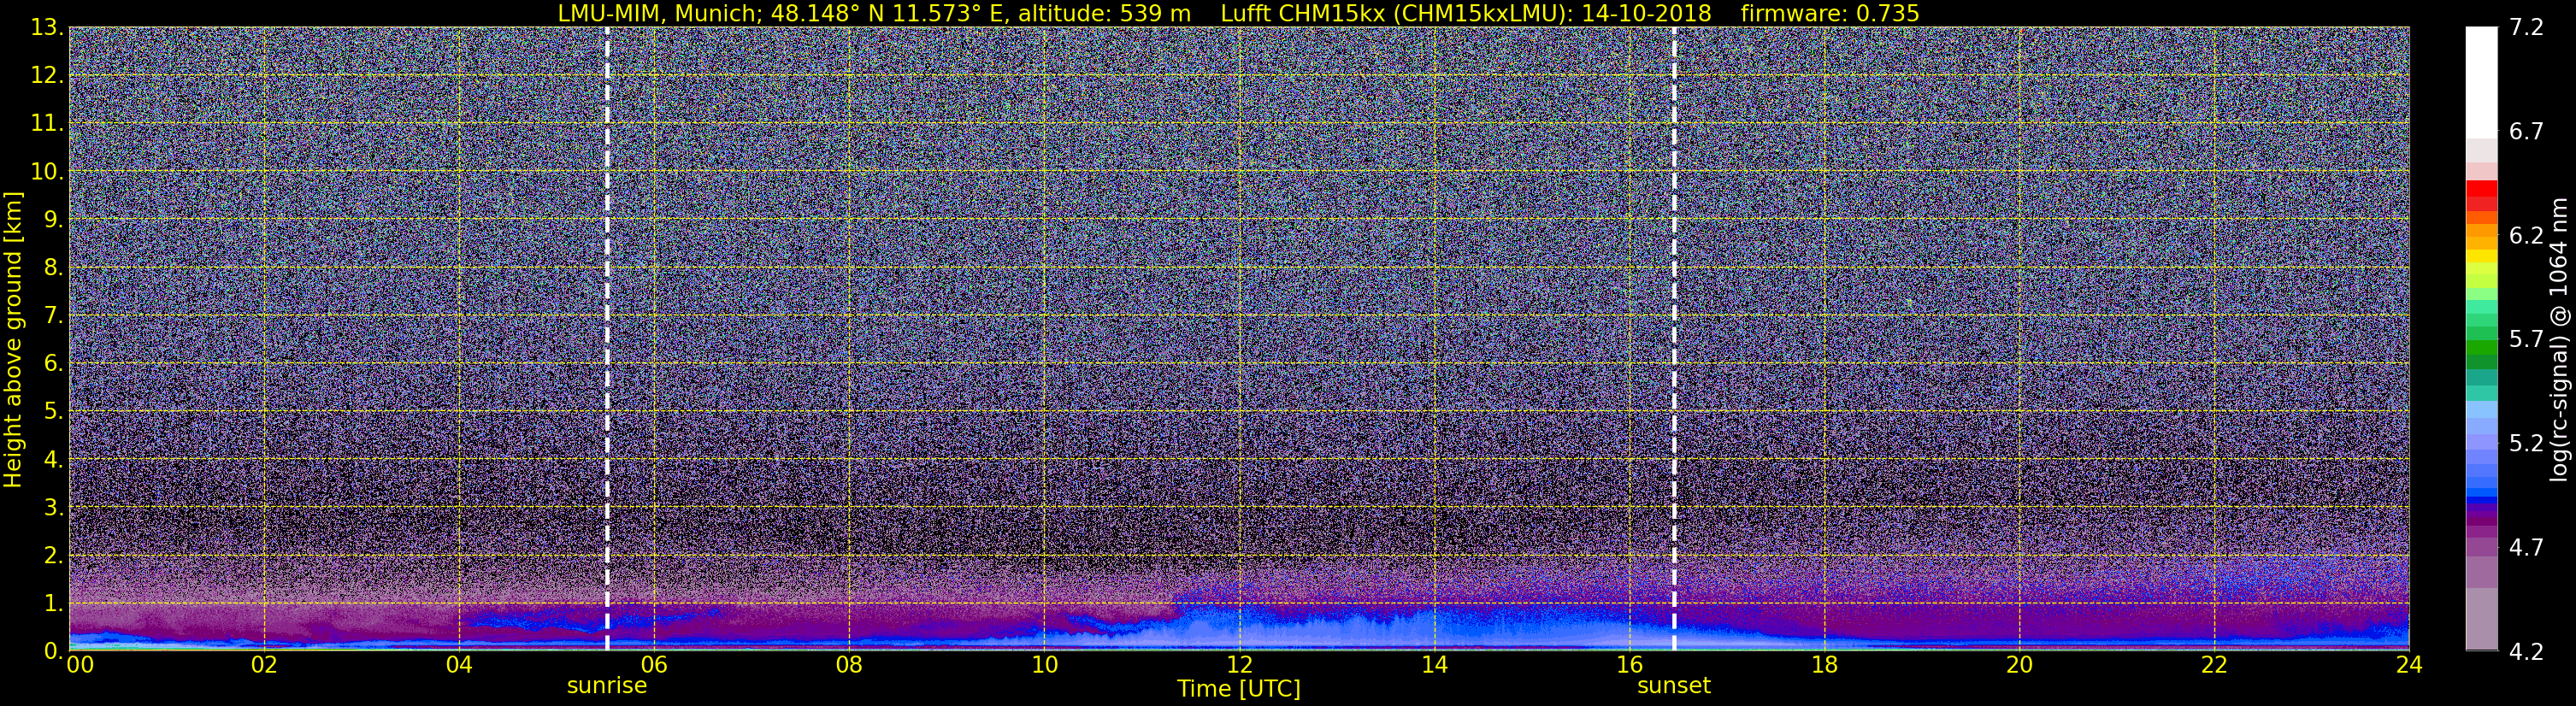Click time axis tick '22'

[2214, 665]
